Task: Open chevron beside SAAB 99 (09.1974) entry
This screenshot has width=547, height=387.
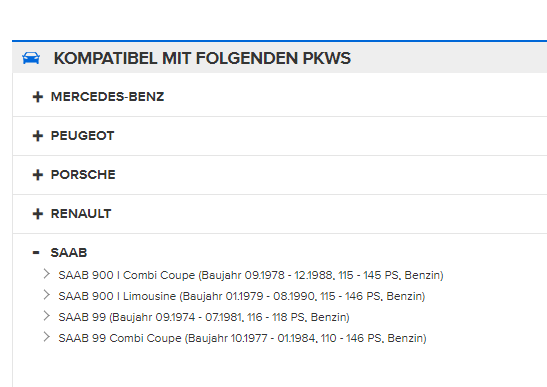Action: pos(46,316)
